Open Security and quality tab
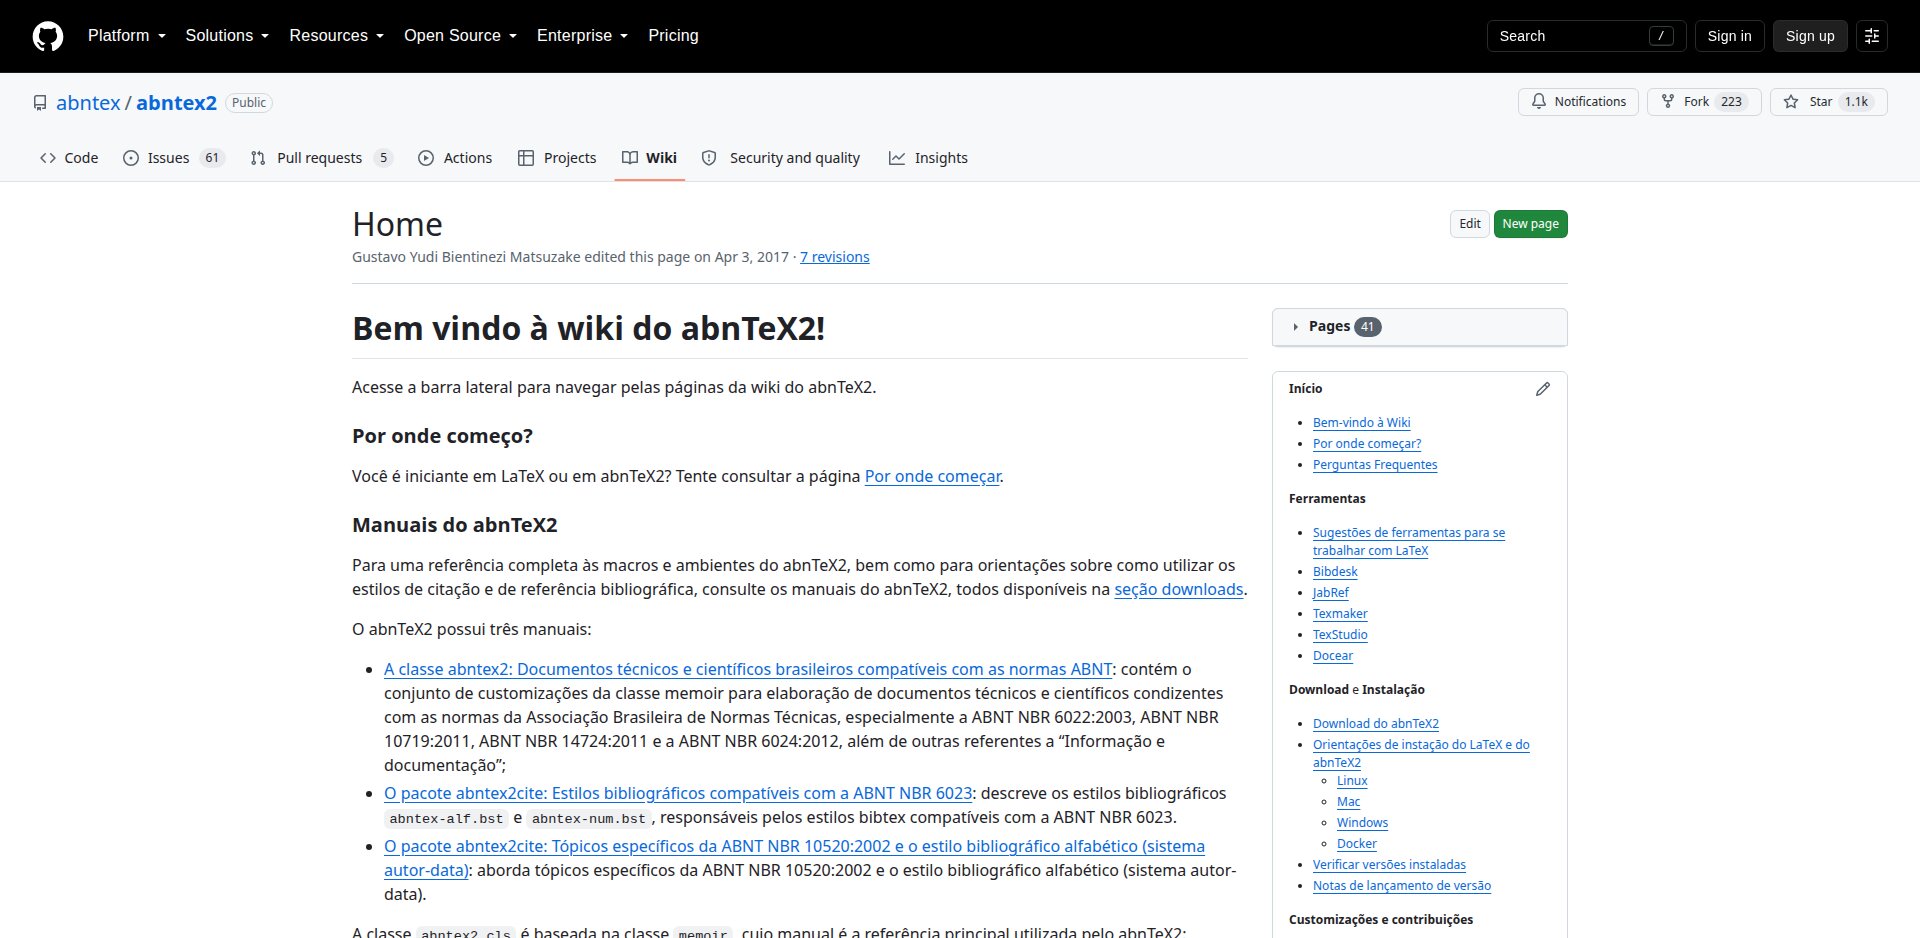This screenshot has width=1920, height=938. 781,158
